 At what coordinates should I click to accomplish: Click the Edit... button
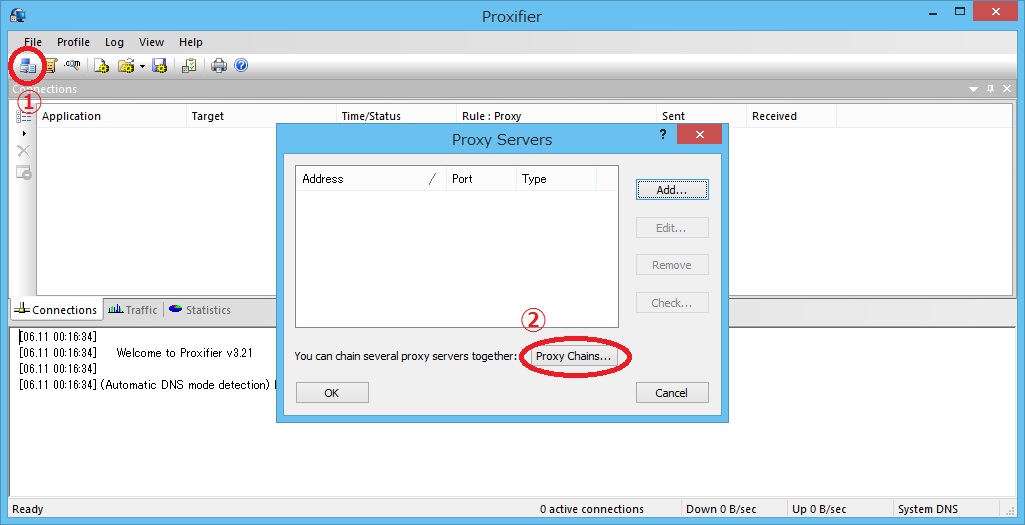click(672, 228)
